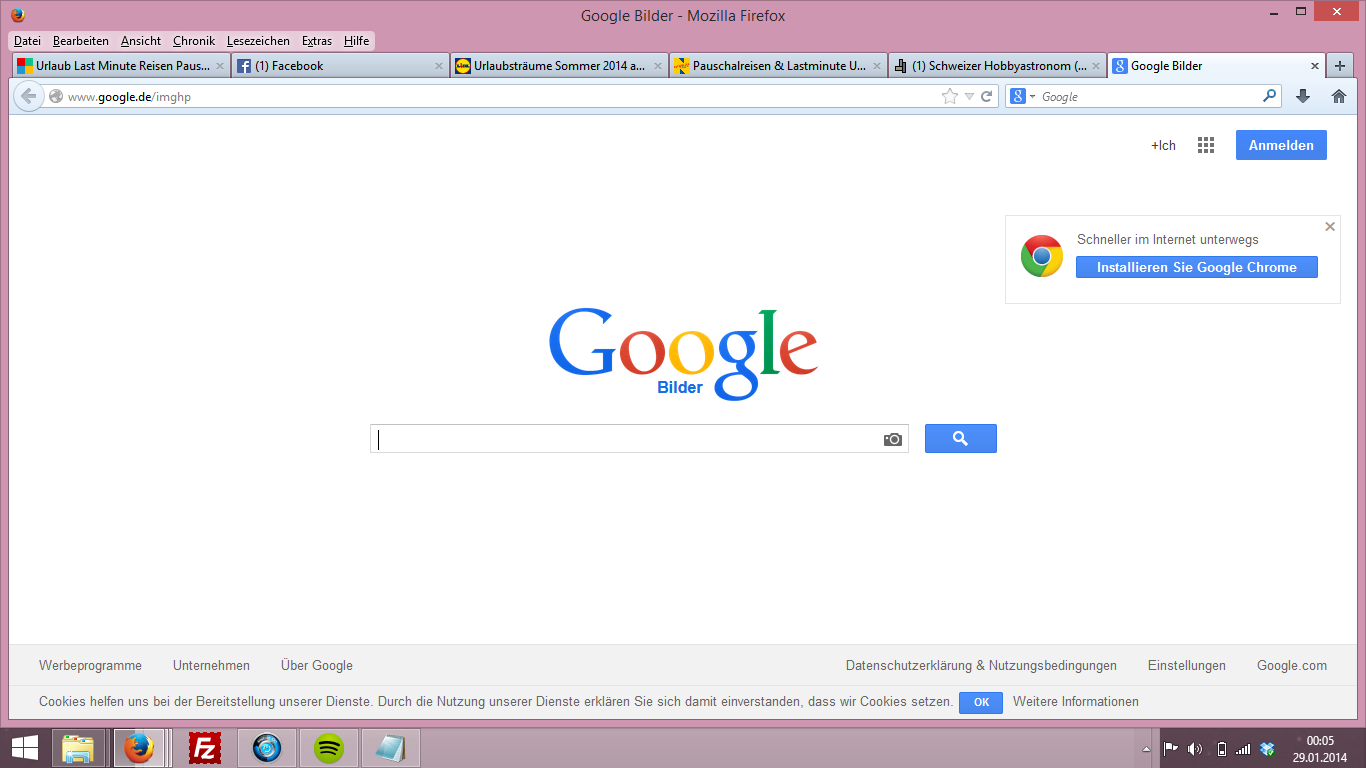Open the bookmarks dropdown arrow beside the star

tap(969, 97)
